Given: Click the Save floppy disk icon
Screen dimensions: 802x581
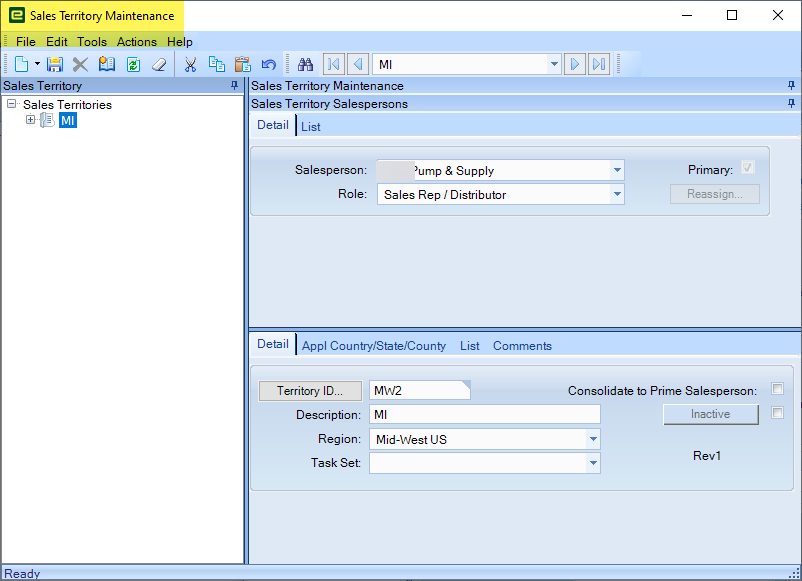Looking at the screenshot, I should 55,64.
